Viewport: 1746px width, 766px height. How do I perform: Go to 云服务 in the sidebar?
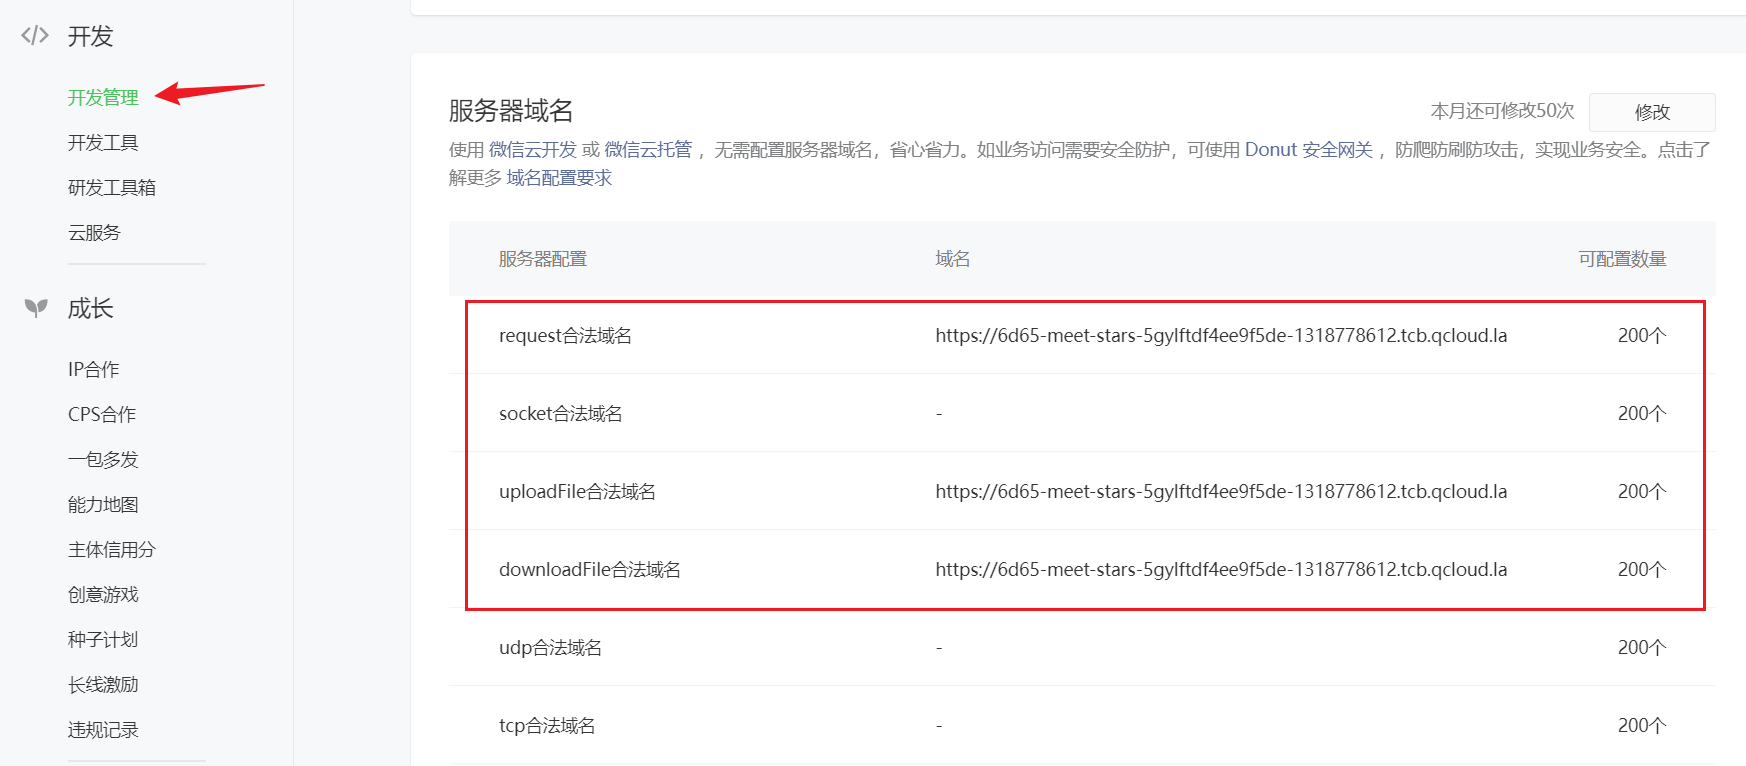[94, 232]
